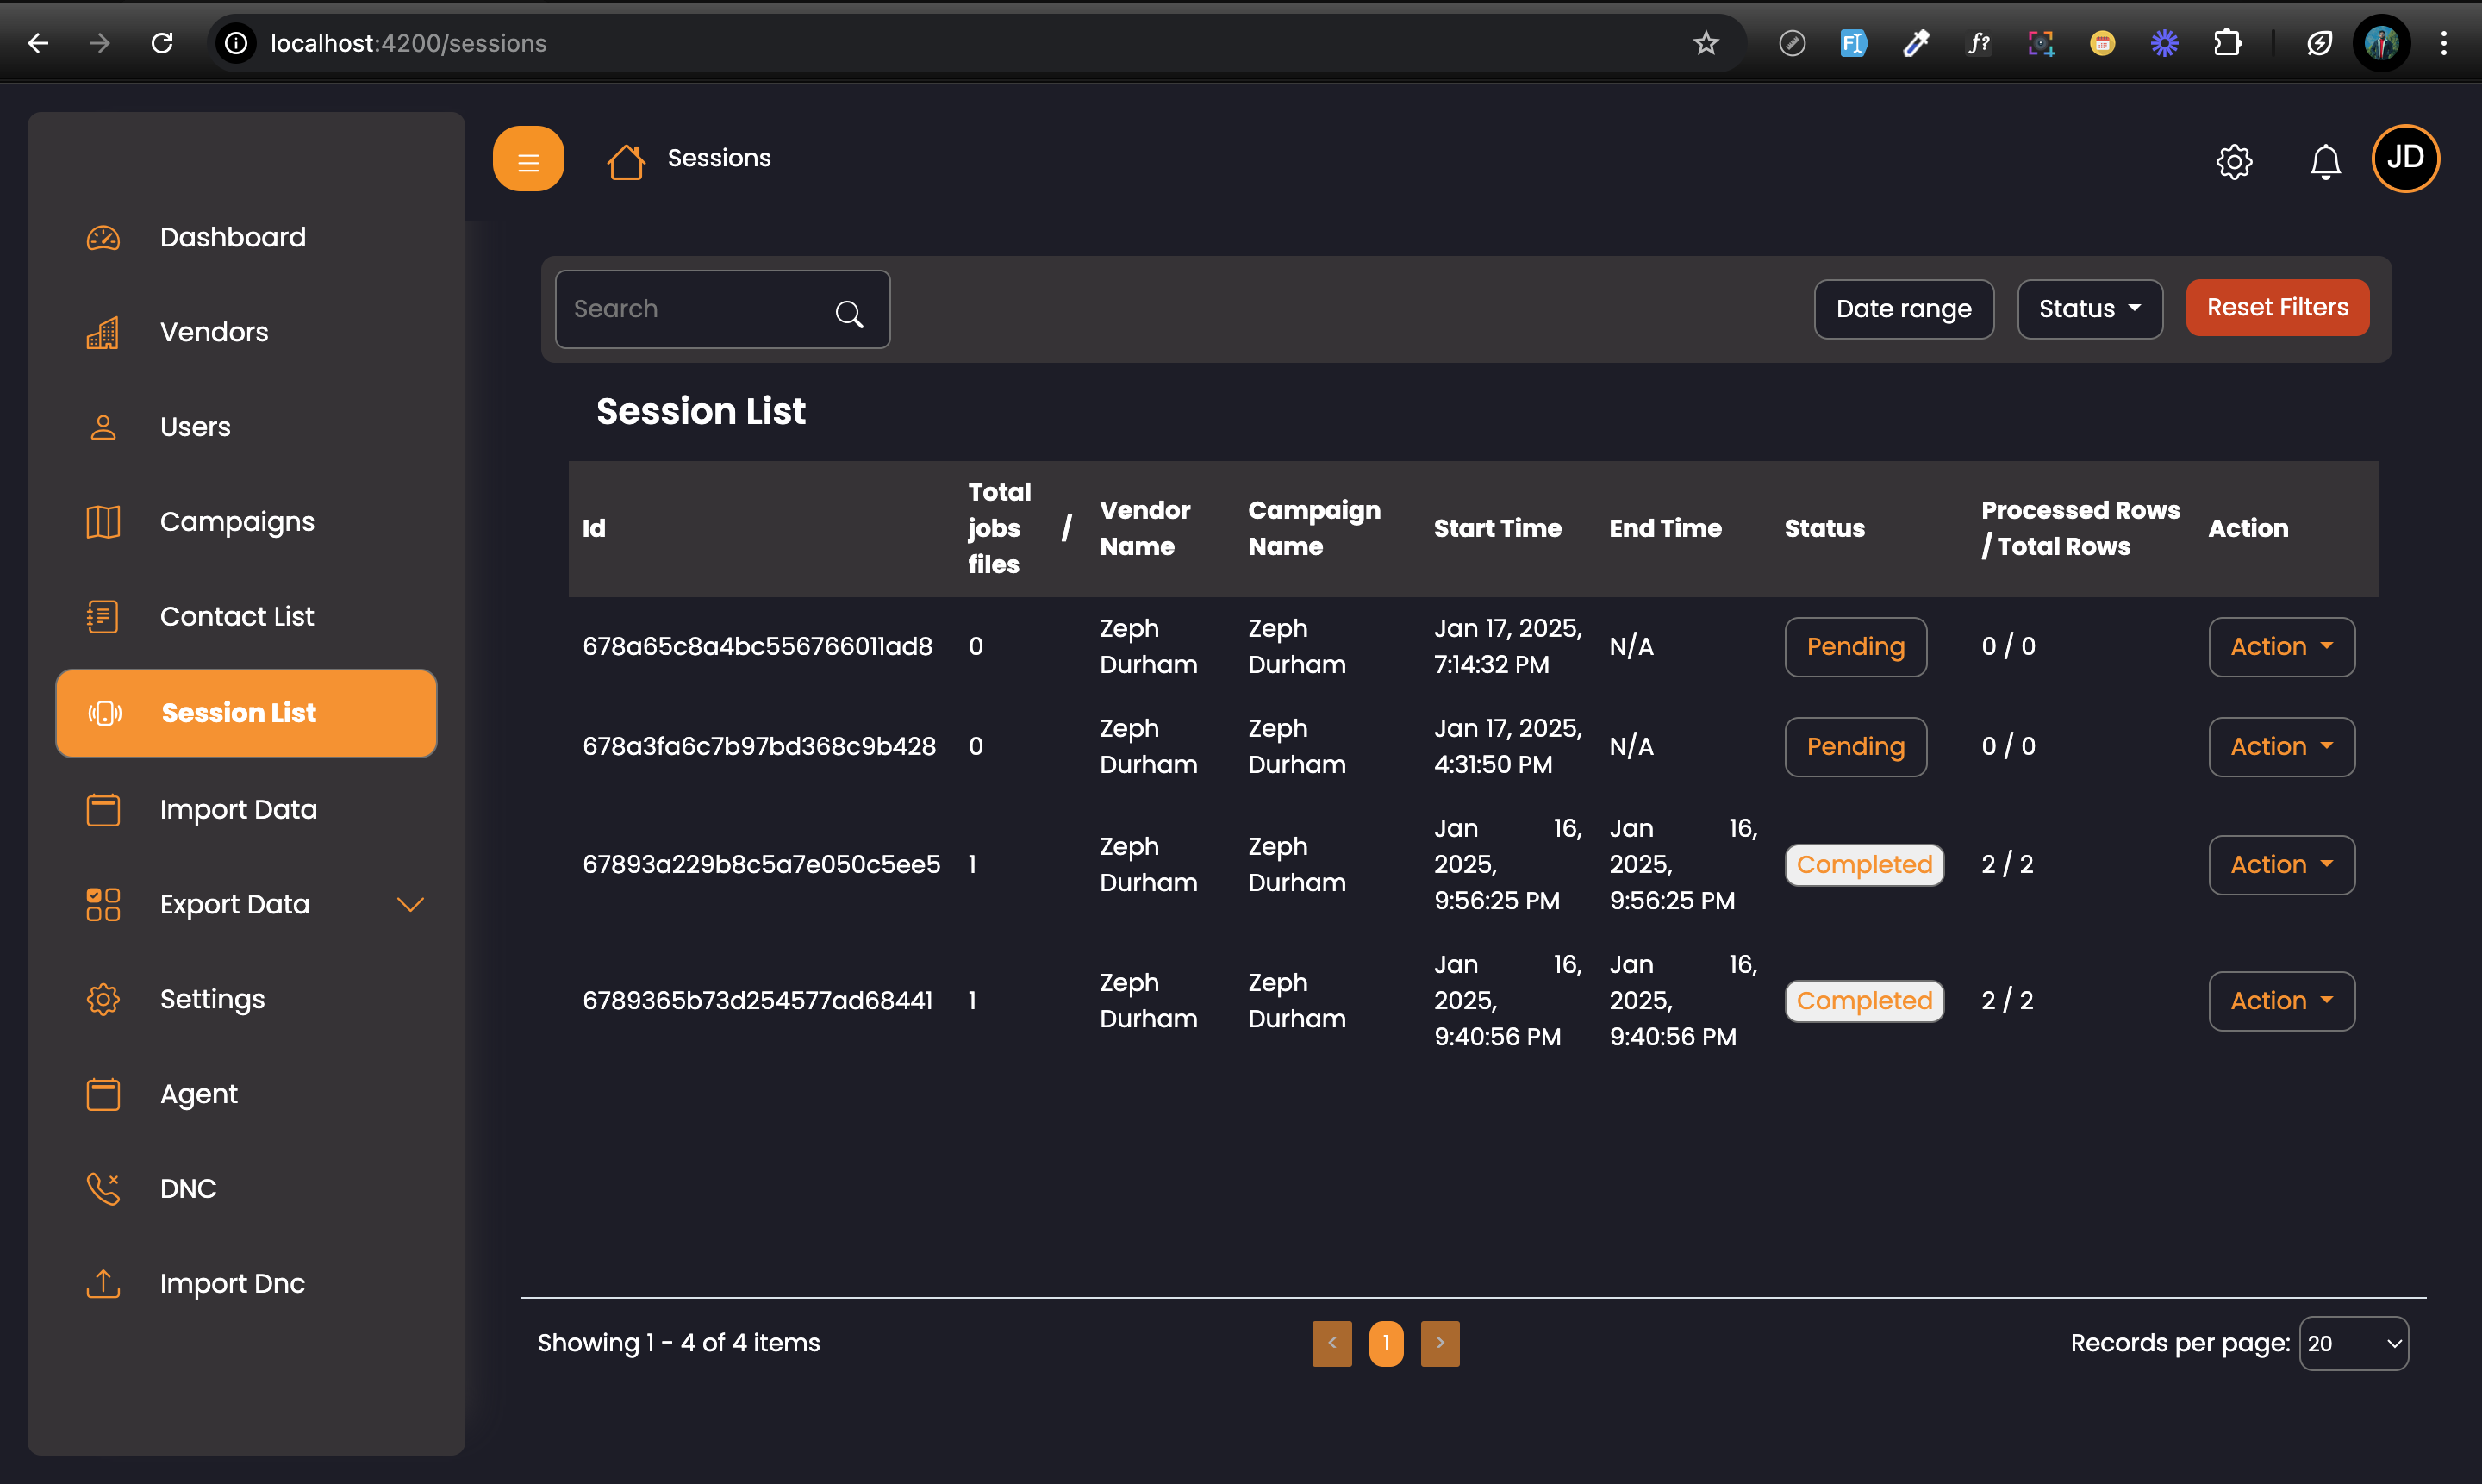
Task: Focus the Search input field
Action: pos(722,309)
